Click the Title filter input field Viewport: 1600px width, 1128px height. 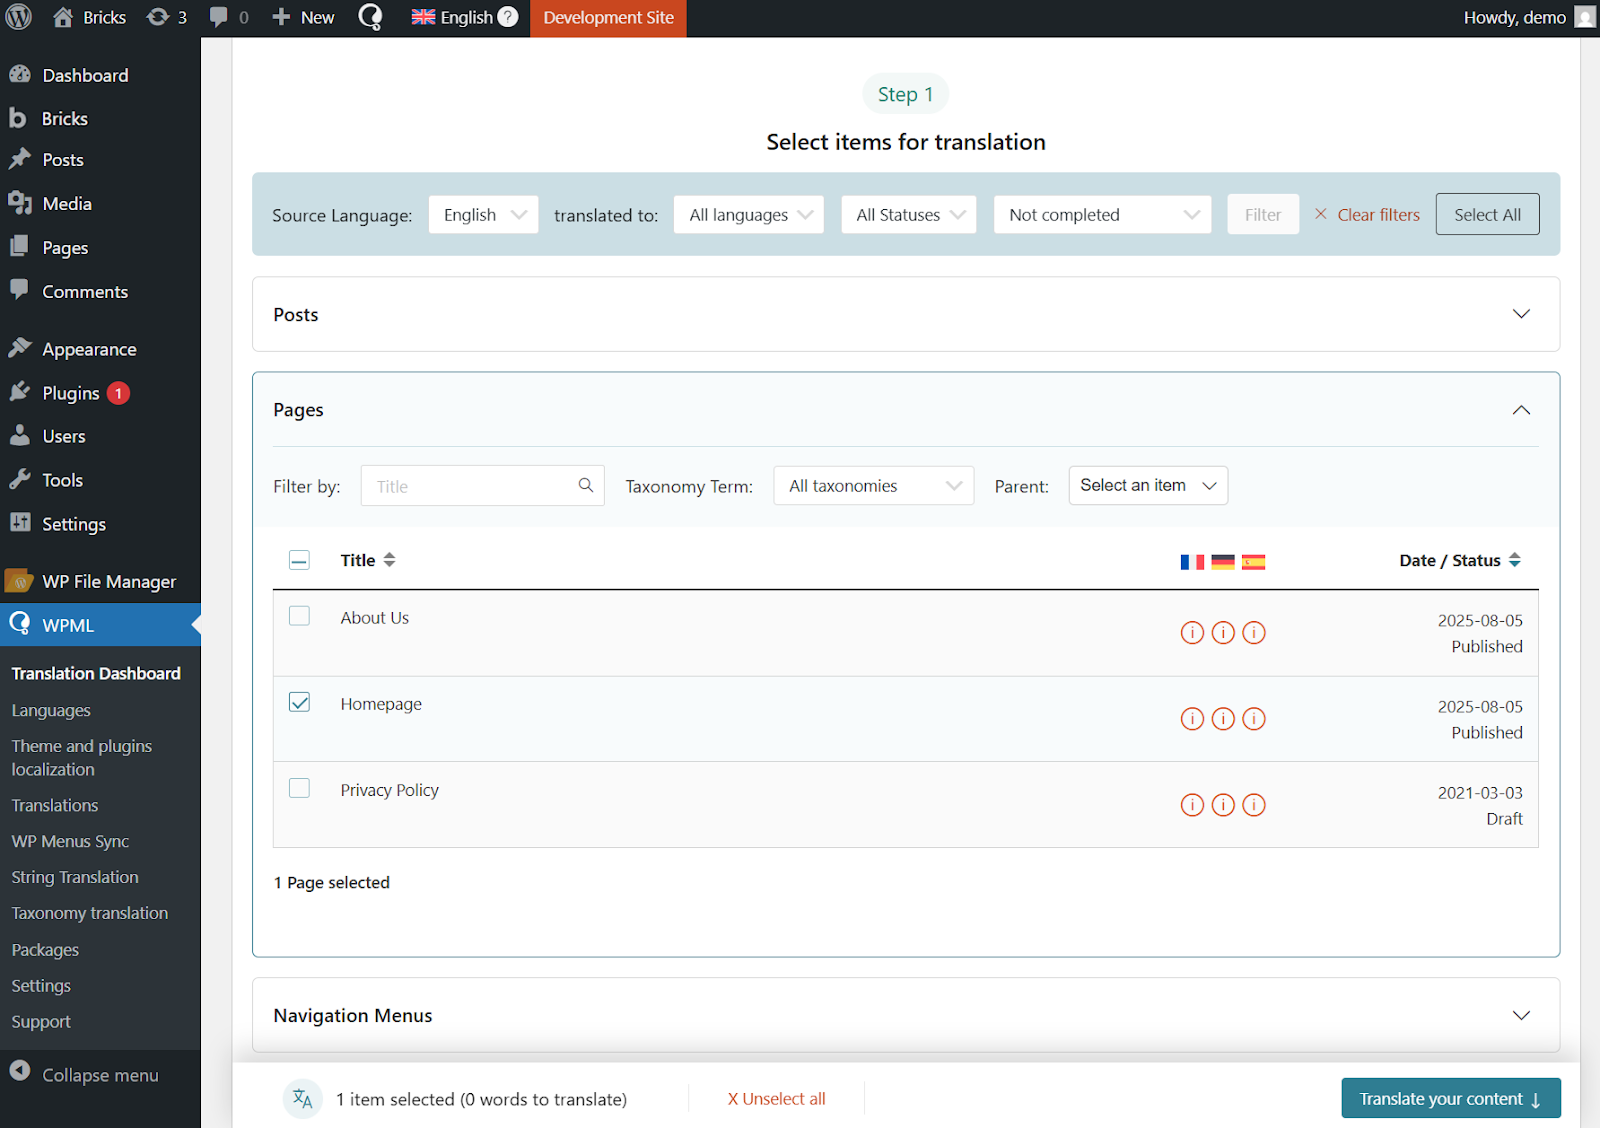[470, 486]
